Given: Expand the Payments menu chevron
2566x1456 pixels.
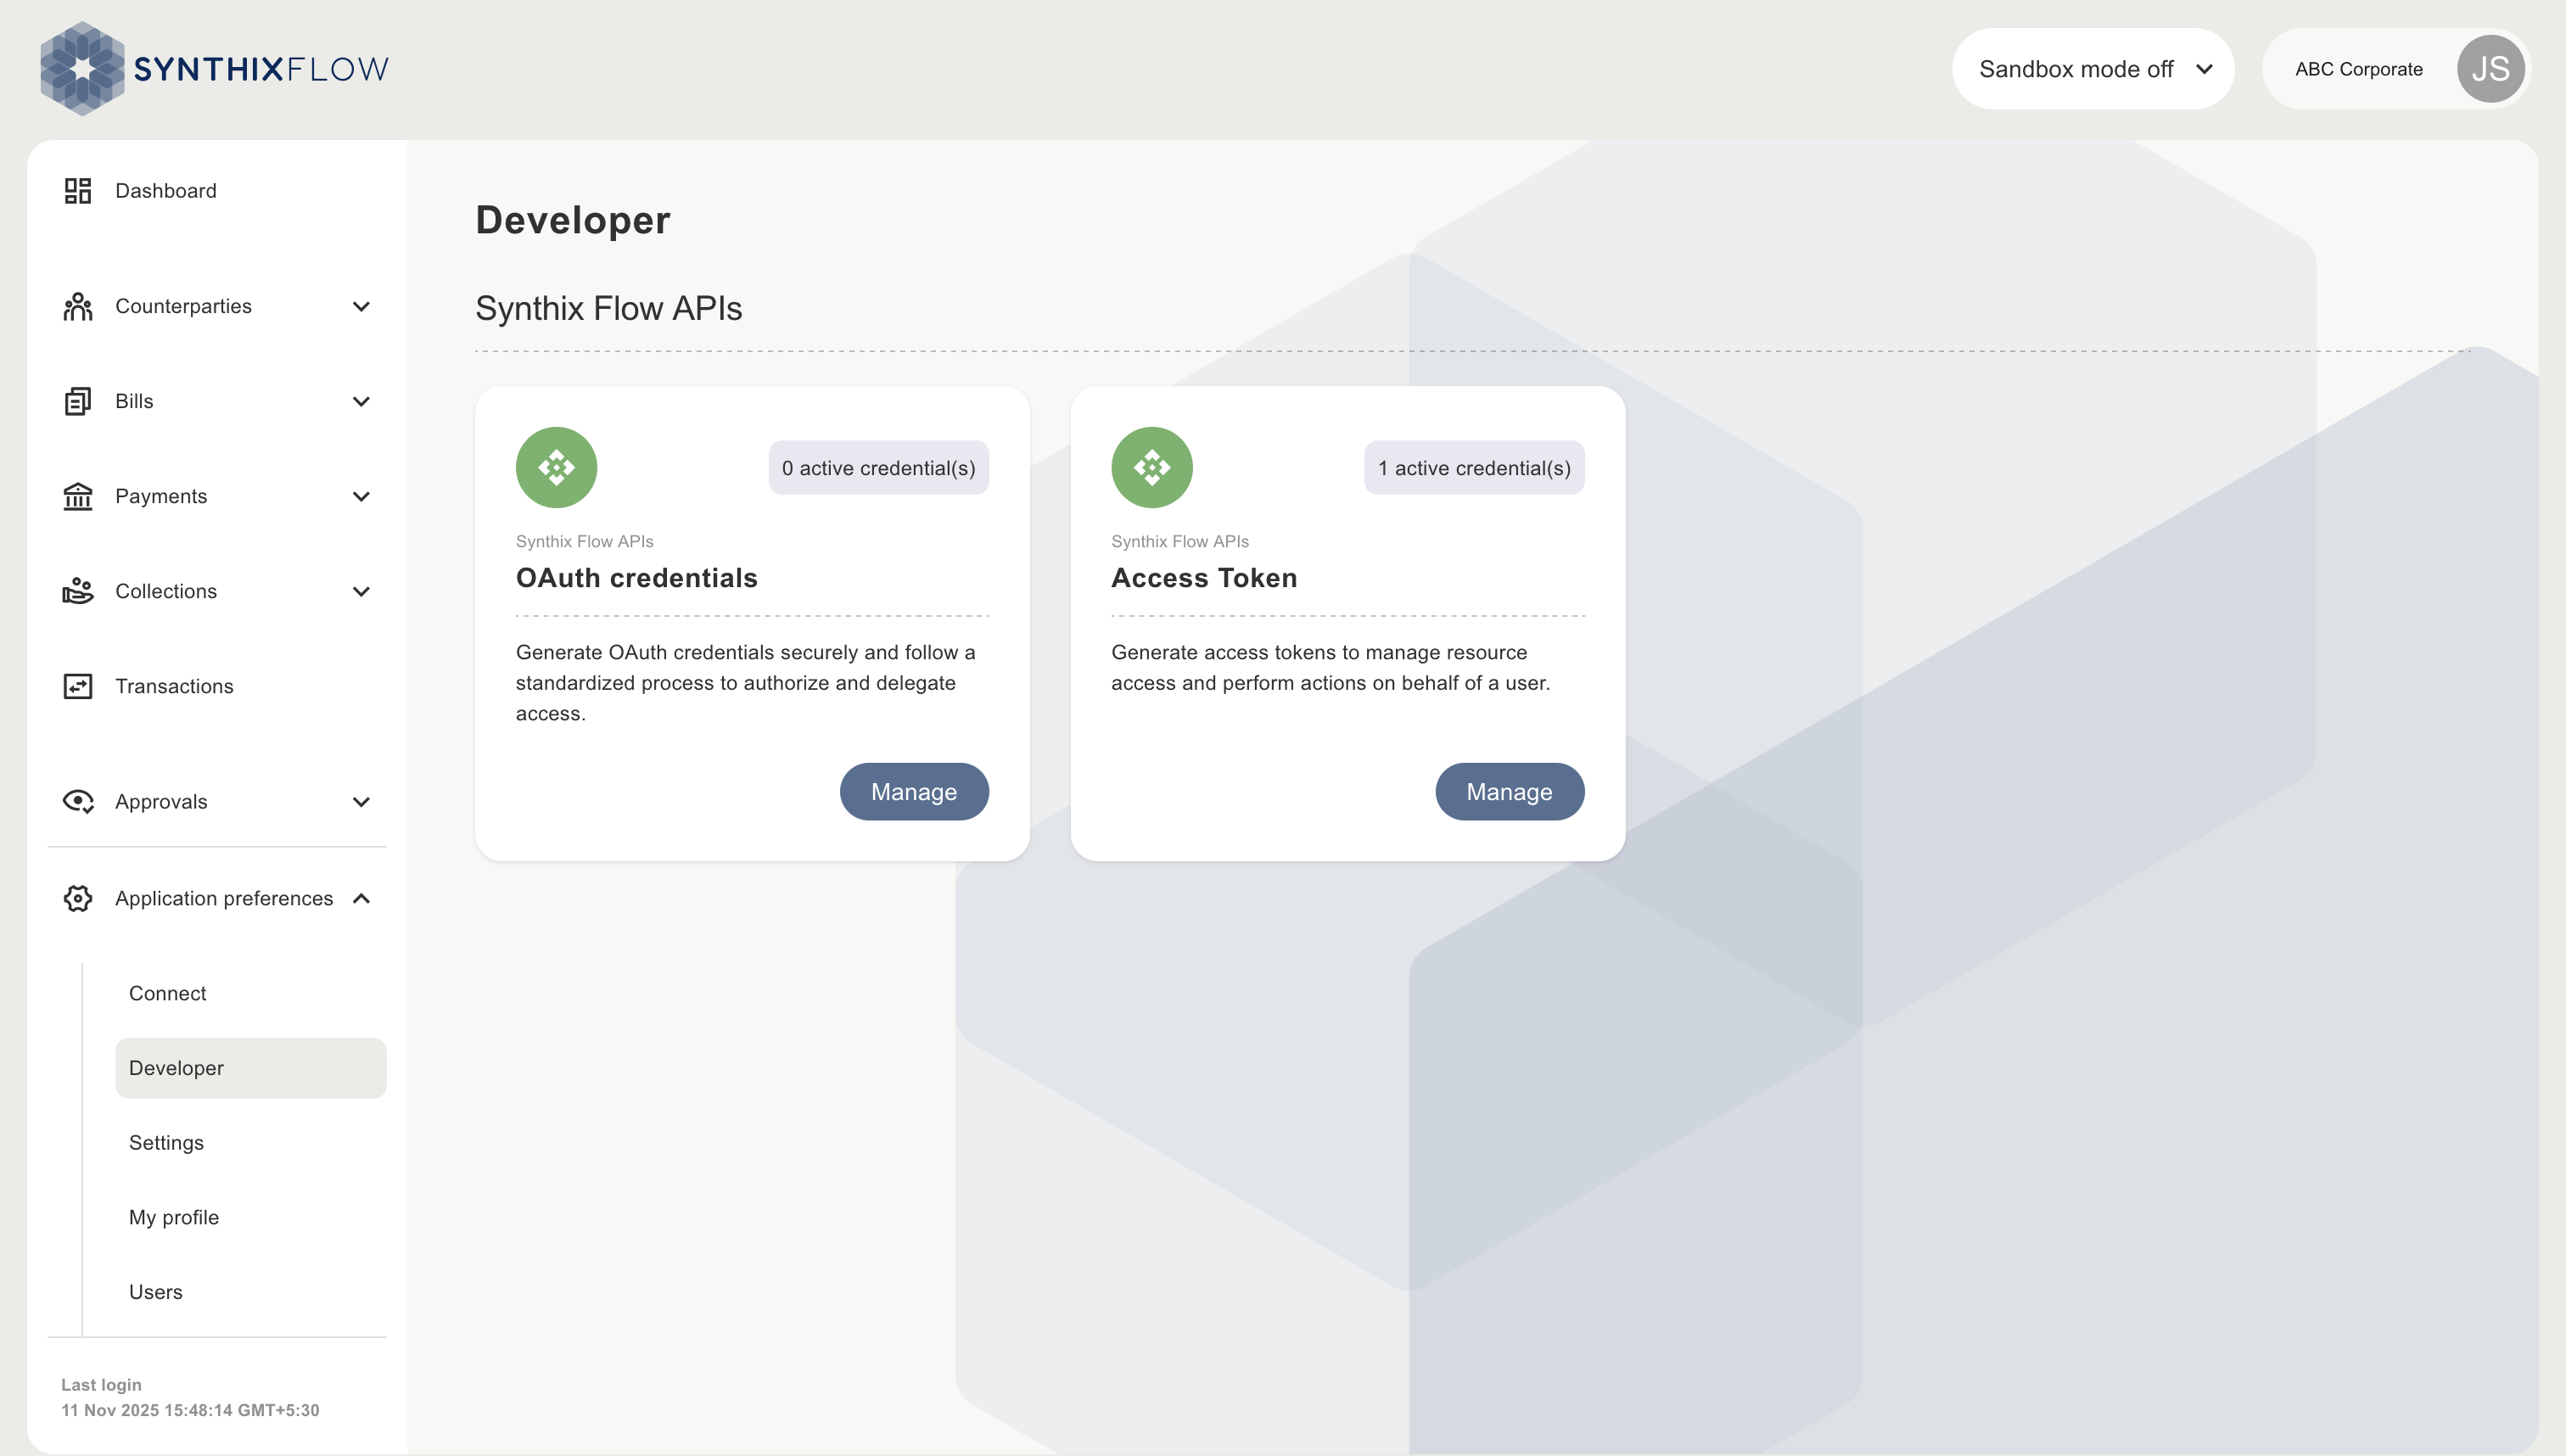Looking at the screenshot, I should 362,496.
